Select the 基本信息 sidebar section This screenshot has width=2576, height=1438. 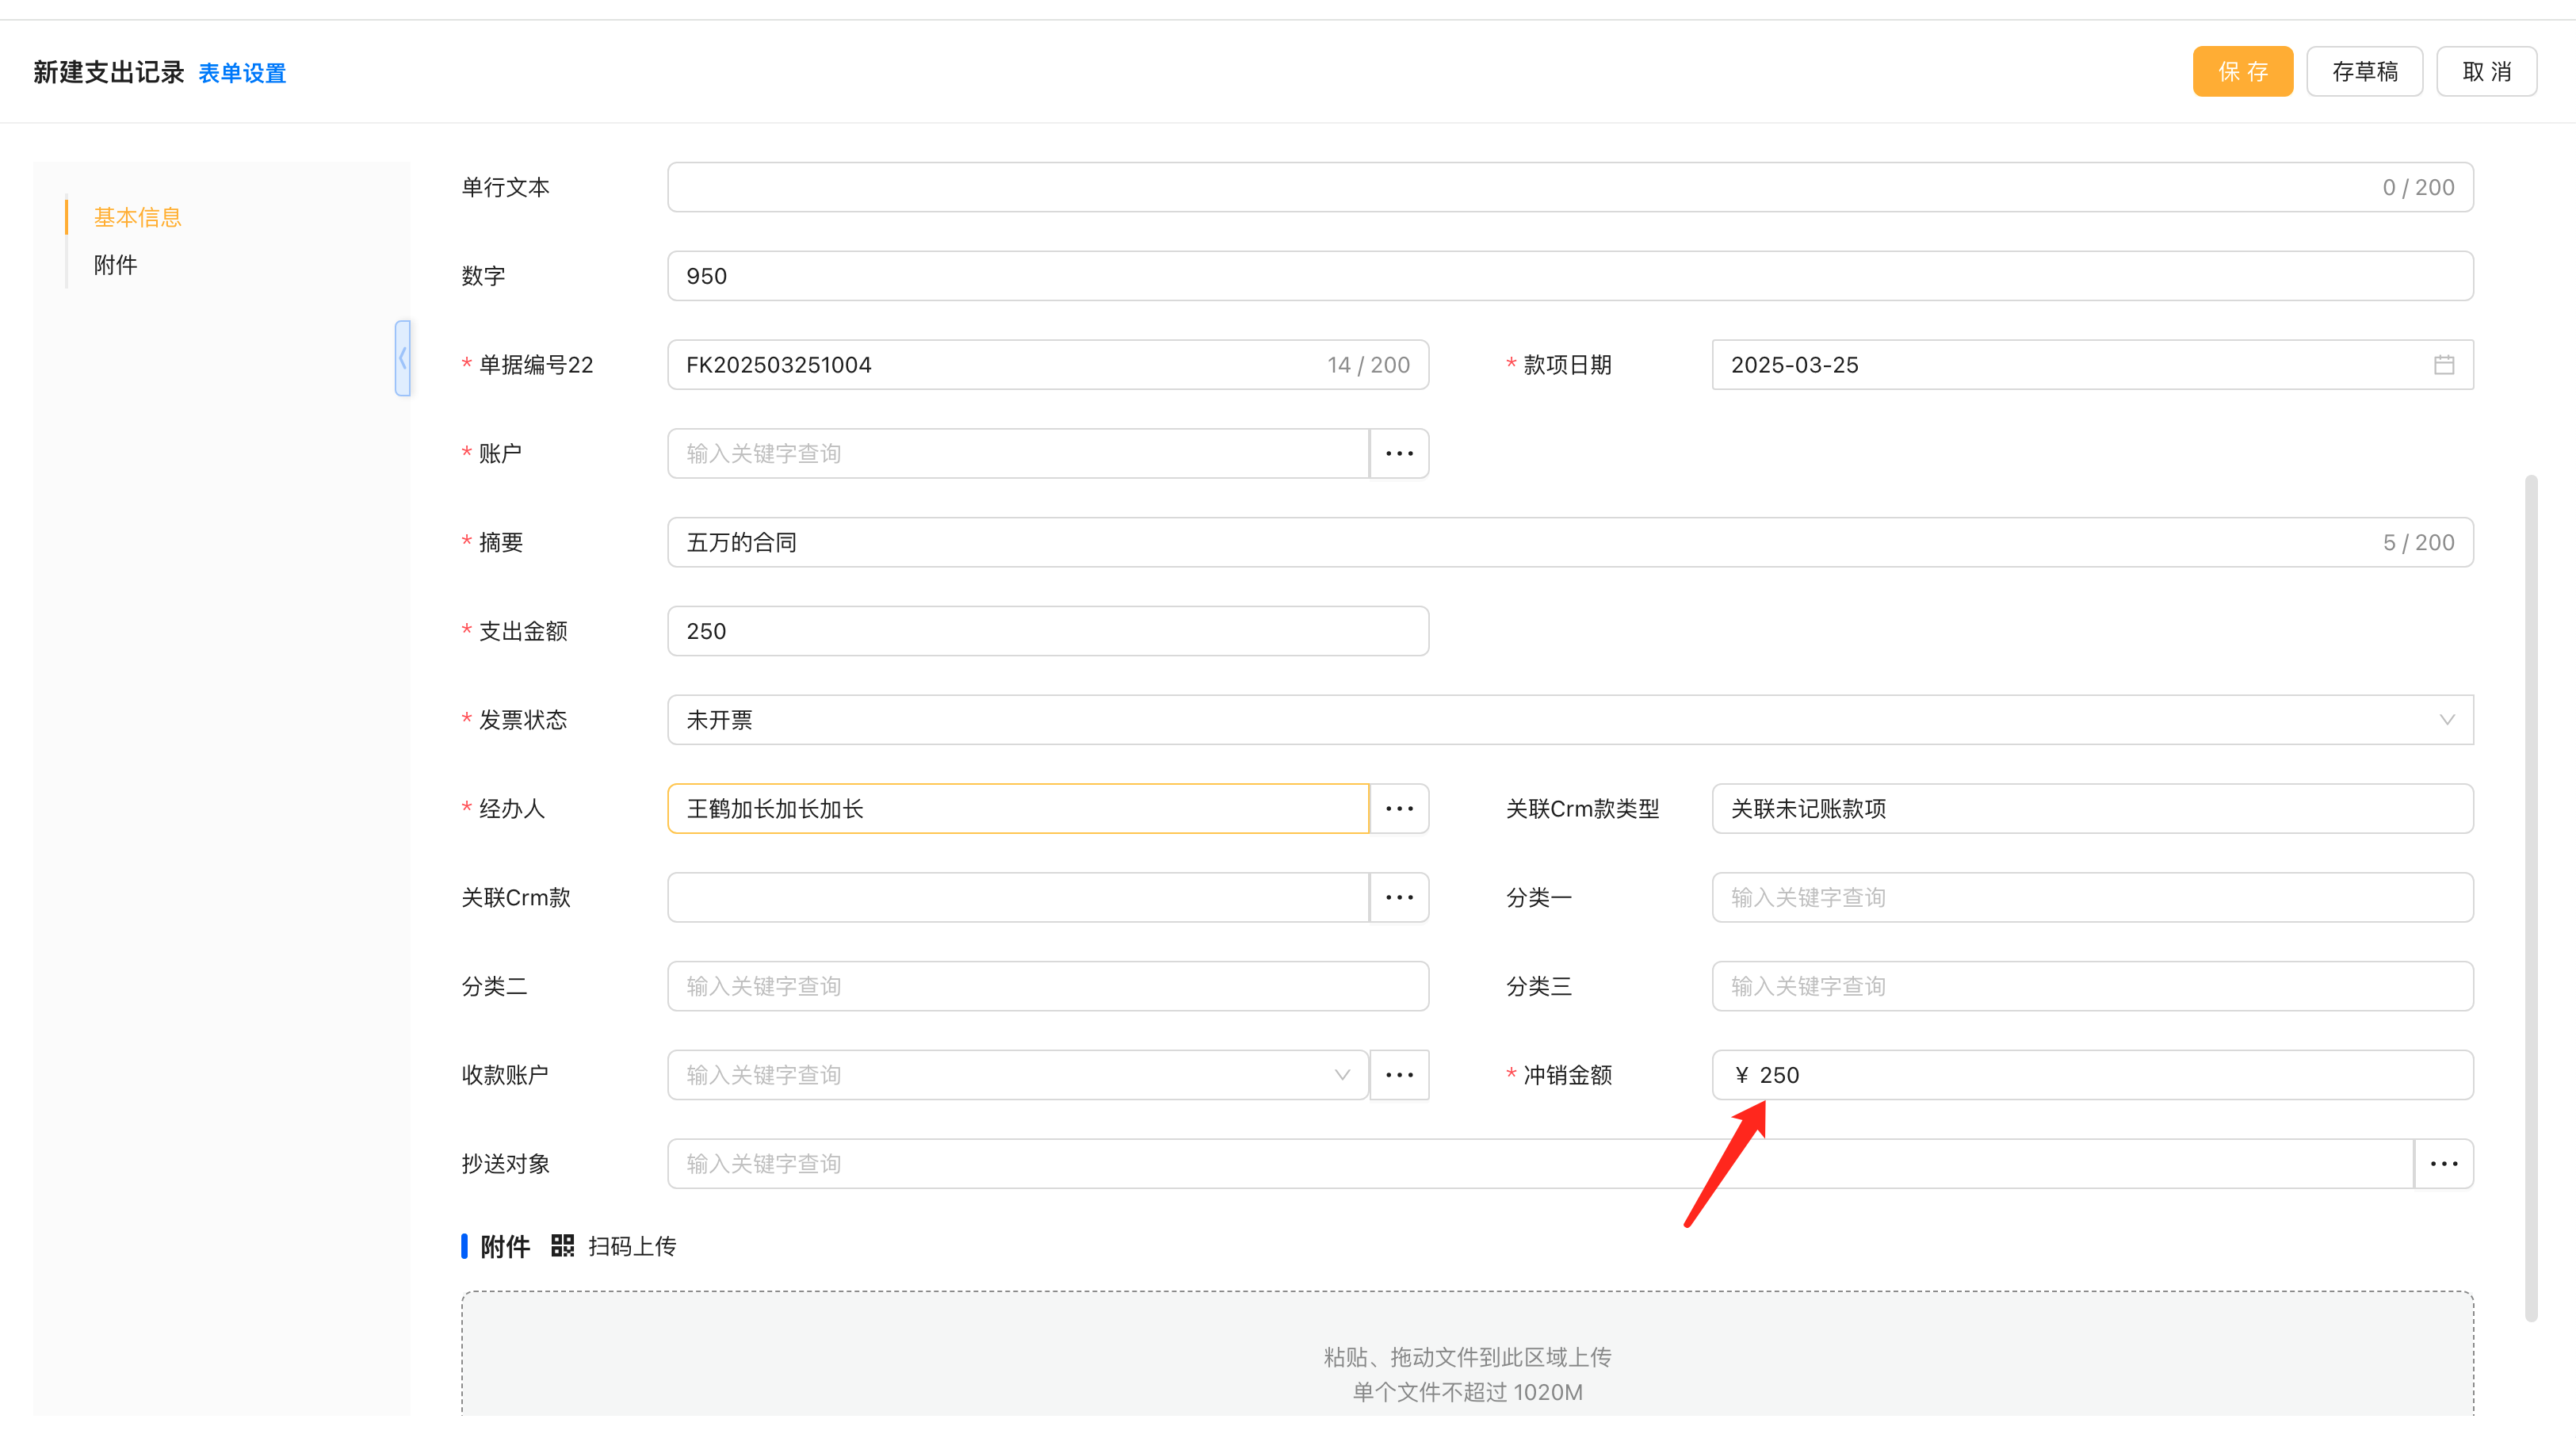pos(138,218)
